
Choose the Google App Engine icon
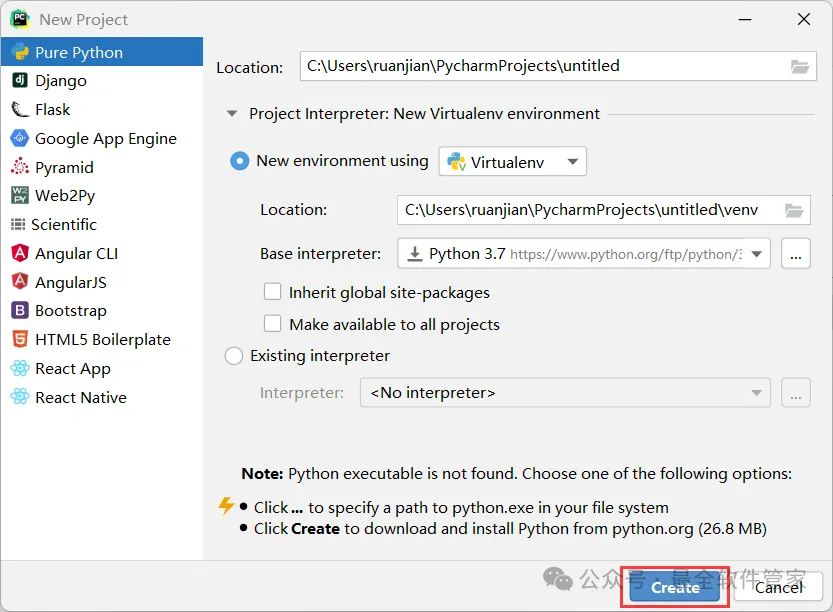(19, 139)
